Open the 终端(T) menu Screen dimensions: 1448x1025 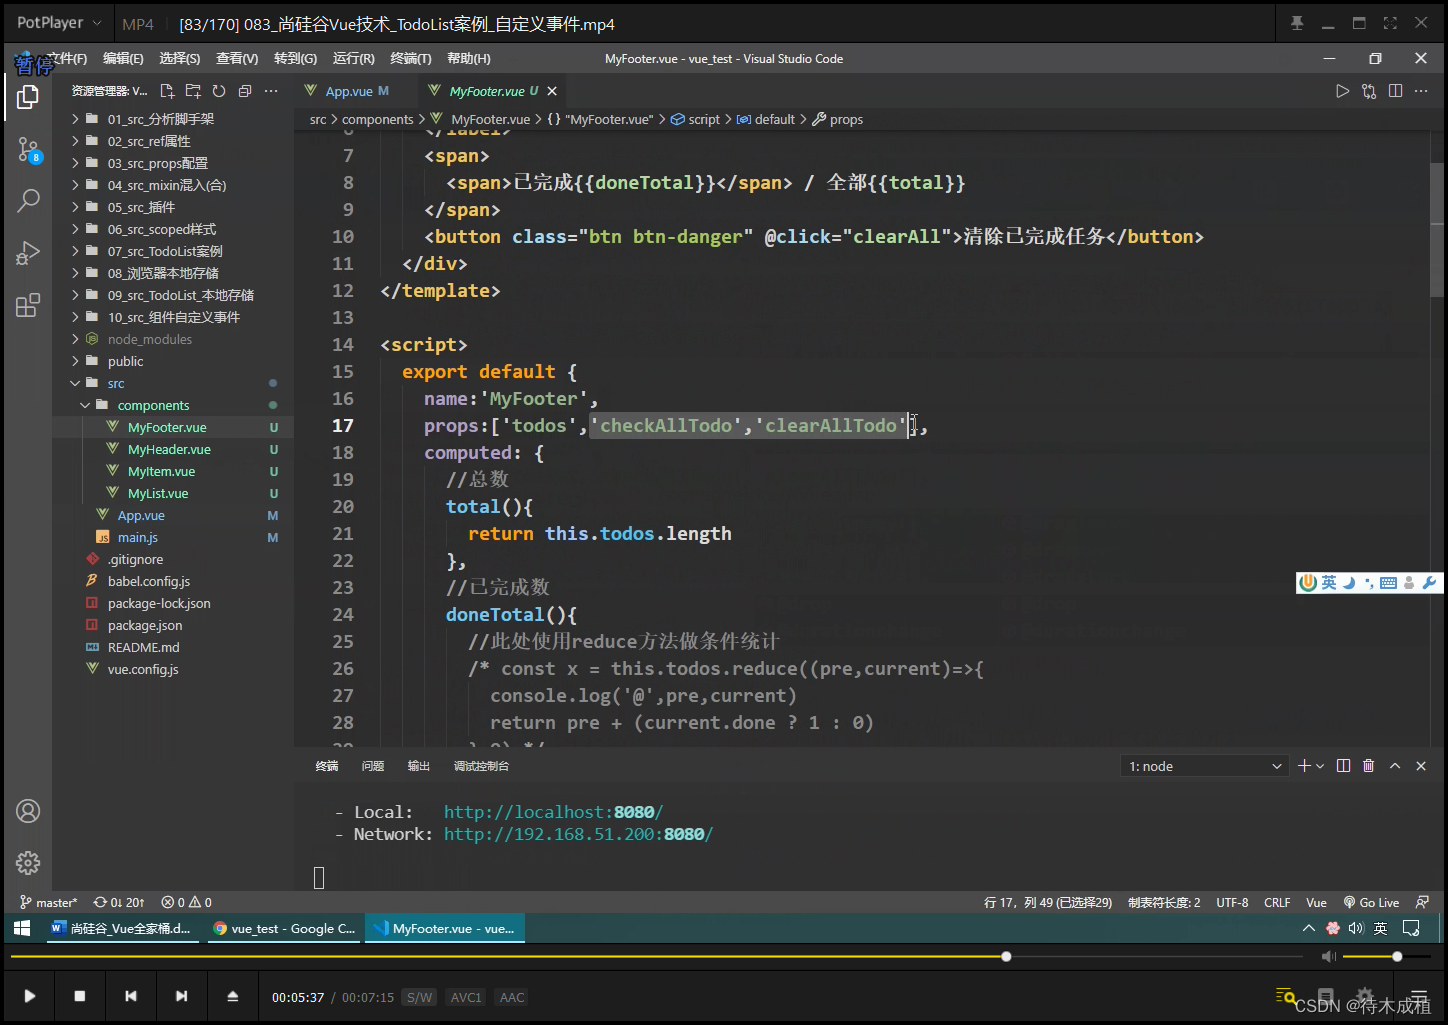(411, 59)
